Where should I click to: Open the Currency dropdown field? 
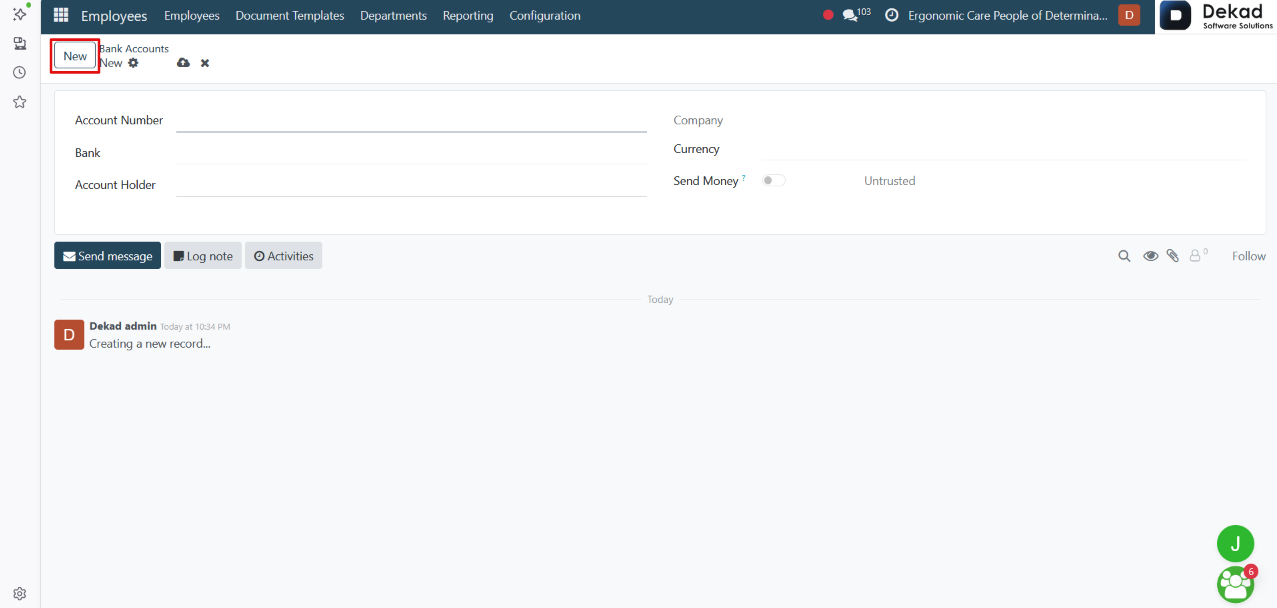[x=1002, y=149]
